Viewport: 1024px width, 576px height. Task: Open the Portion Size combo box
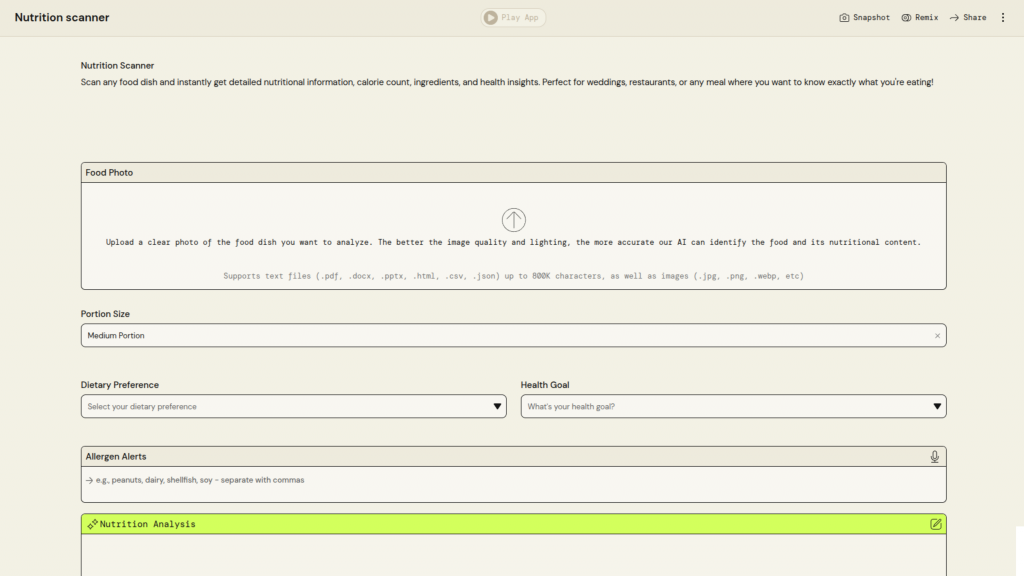[x=500, y=336]
